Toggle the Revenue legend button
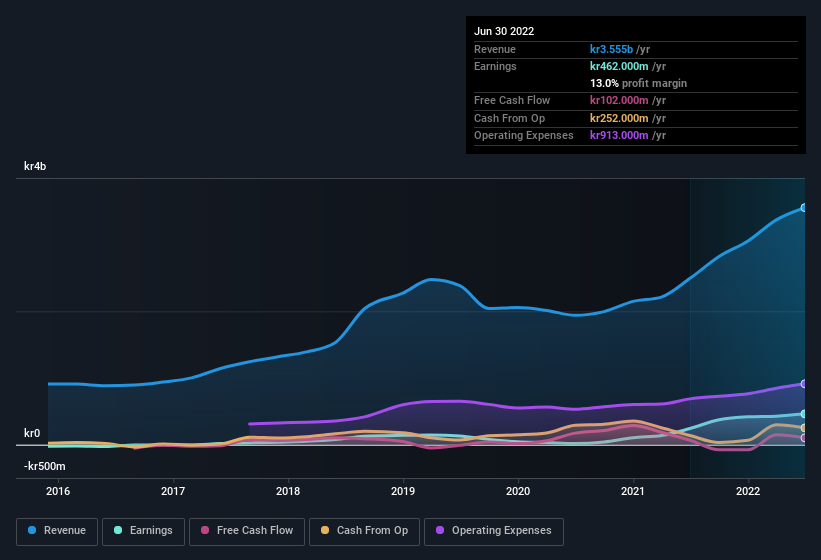The image size is (821, 560). pyautogui.click(x=57, y=531)
